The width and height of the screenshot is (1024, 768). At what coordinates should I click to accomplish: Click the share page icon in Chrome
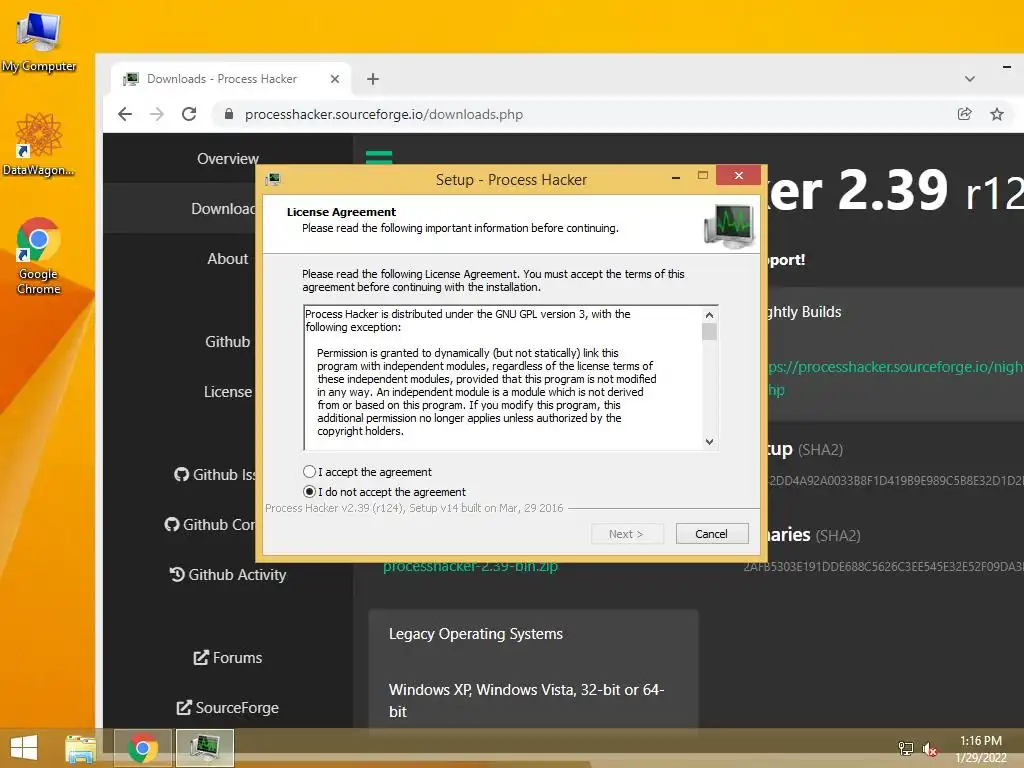click(965, 114)
